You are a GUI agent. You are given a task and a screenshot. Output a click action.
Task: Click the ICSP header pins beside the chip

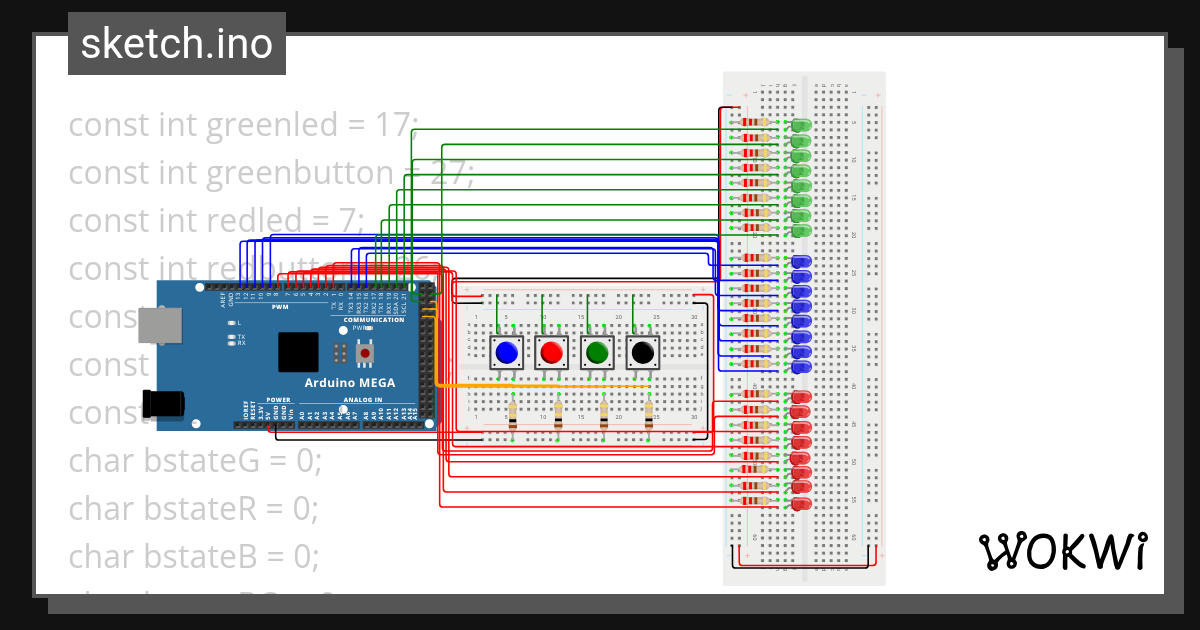point(340,353)
